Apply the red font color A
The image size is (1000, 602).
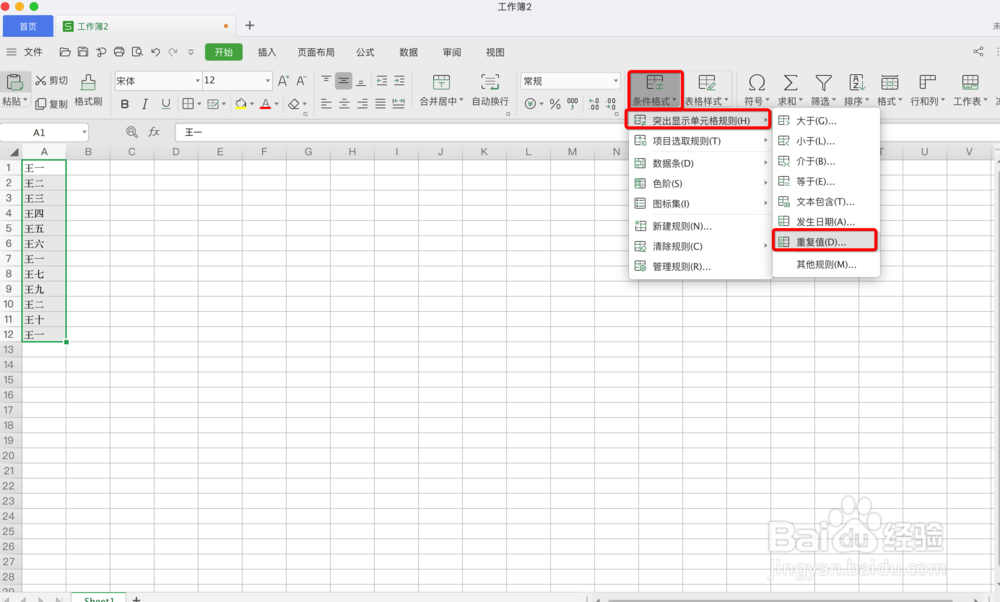[x=265, y=104]
